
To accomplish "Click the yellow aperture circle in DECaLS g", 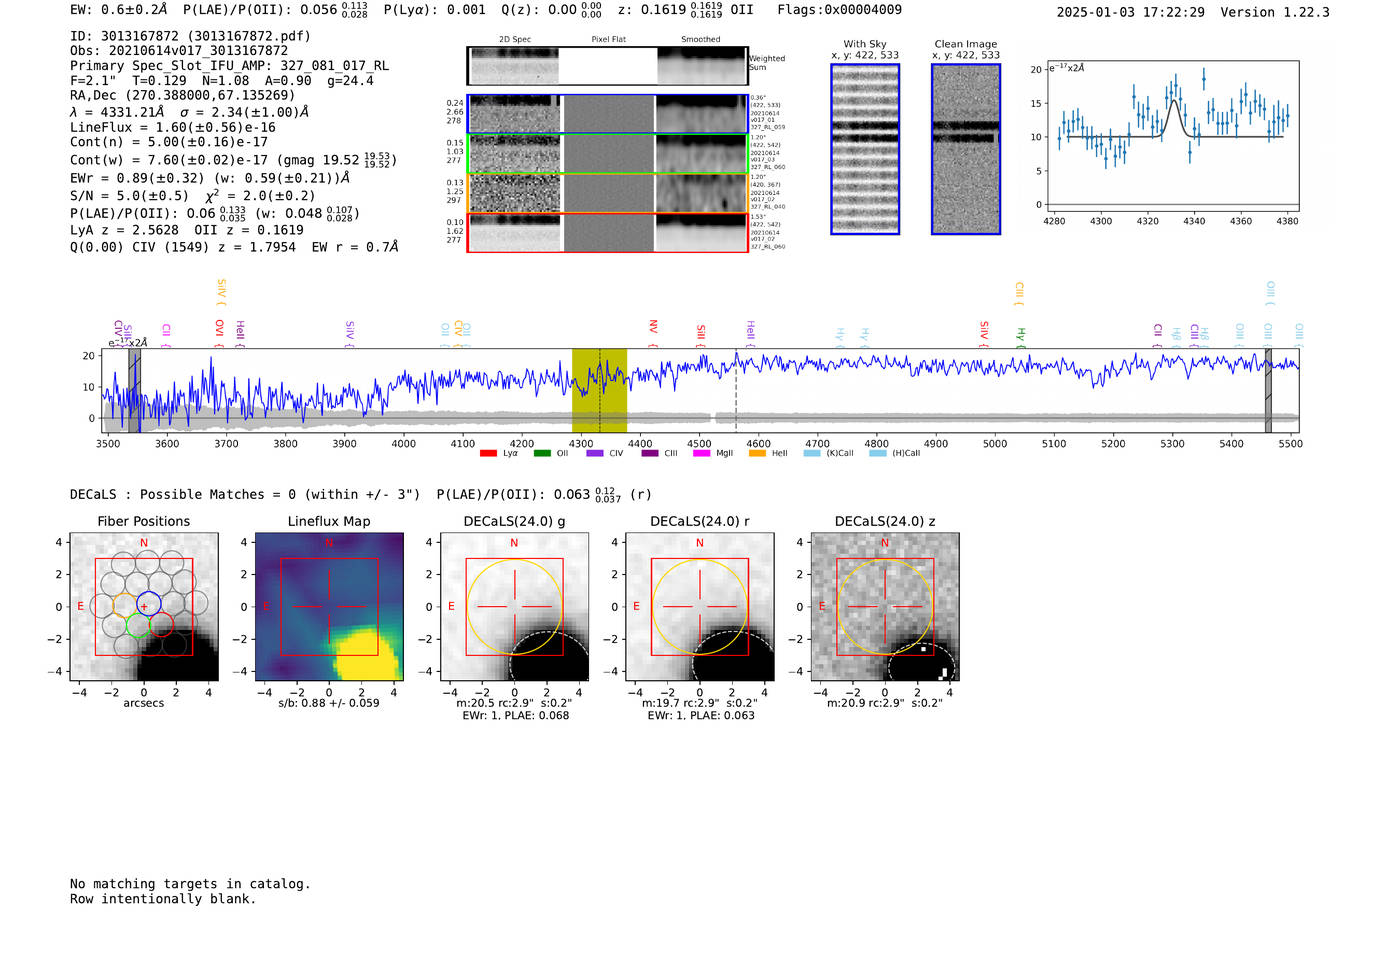I will (514, 607).
